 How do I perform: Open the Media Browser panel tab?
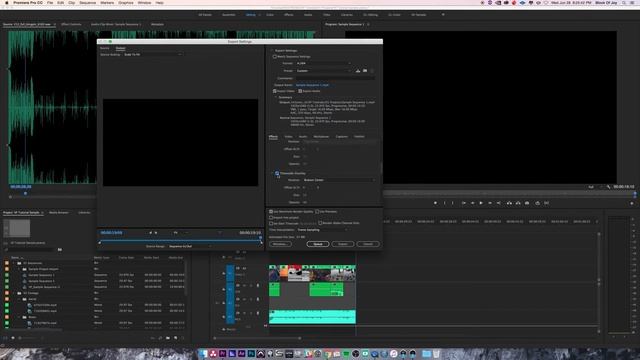point(59,213)
